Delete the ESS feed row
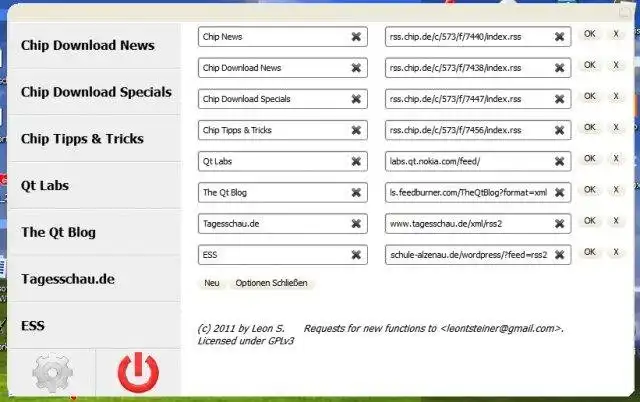 click(x=616, y=252)
